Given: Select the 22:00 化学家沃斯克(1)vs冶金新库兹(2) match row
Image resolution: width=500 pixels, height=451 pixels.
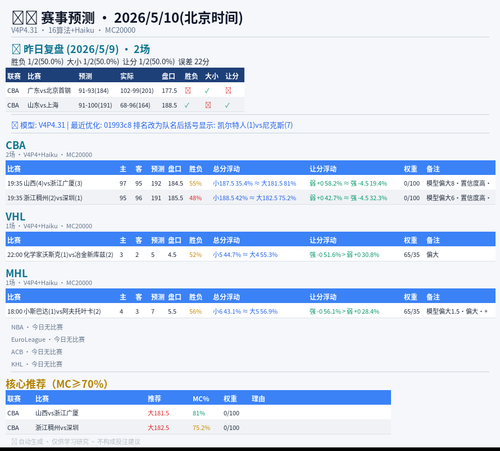Looking at the screenshot, I should click(x=250, y=255).
